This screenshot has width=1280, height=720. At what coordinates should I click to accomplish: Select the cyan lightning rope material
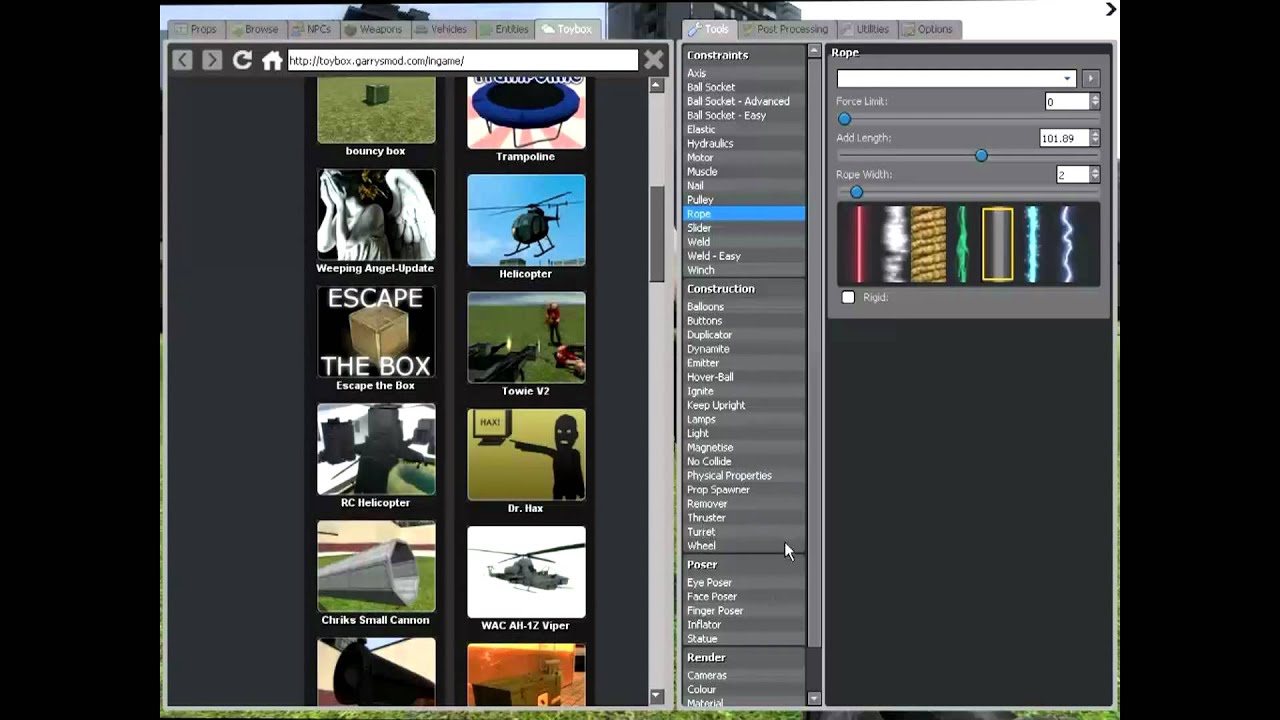pos(1032,244)
